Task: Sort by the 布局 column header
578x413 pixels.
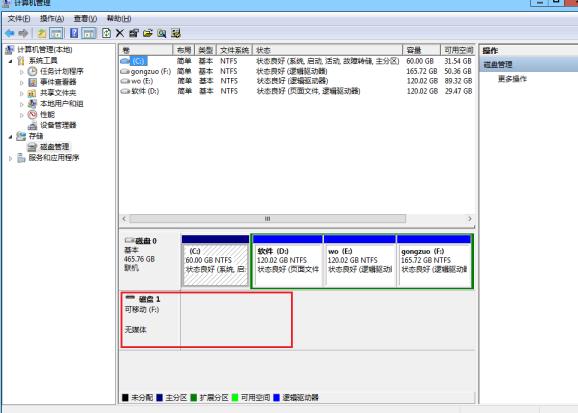Action: 184,50
